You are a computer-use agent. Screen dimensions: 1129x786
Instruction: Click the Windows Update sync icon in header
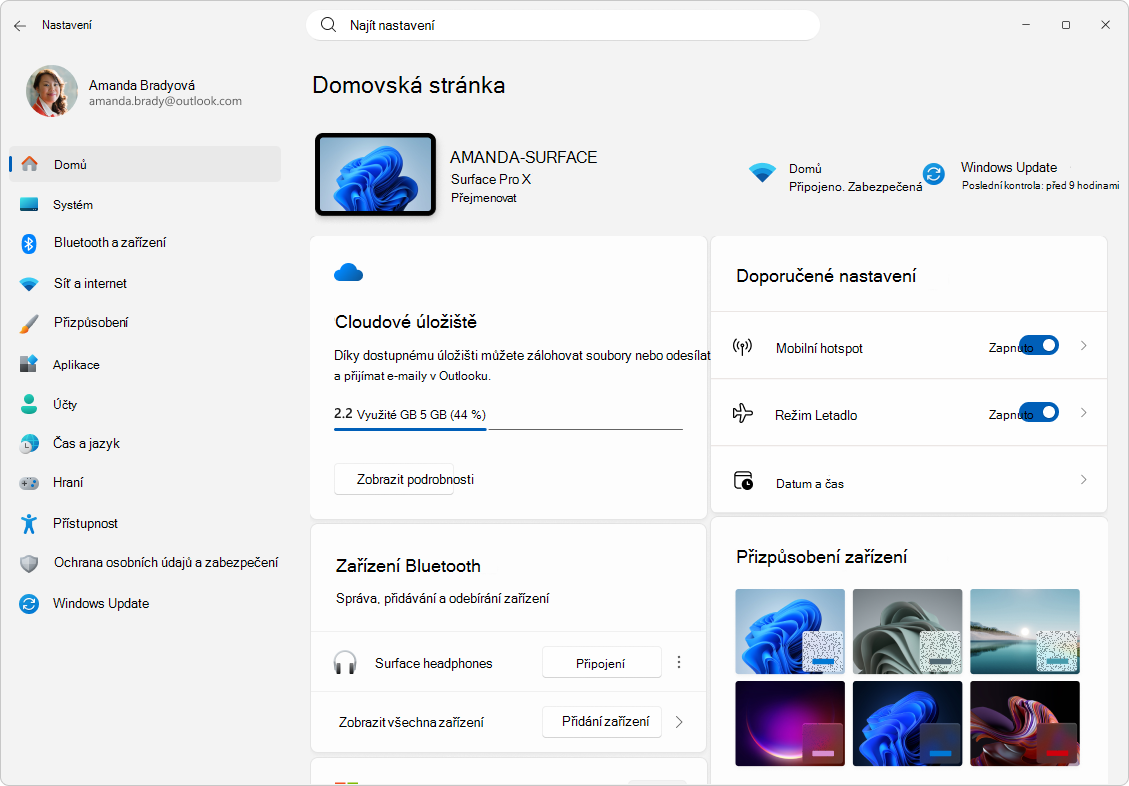click(x=934, y=173)
